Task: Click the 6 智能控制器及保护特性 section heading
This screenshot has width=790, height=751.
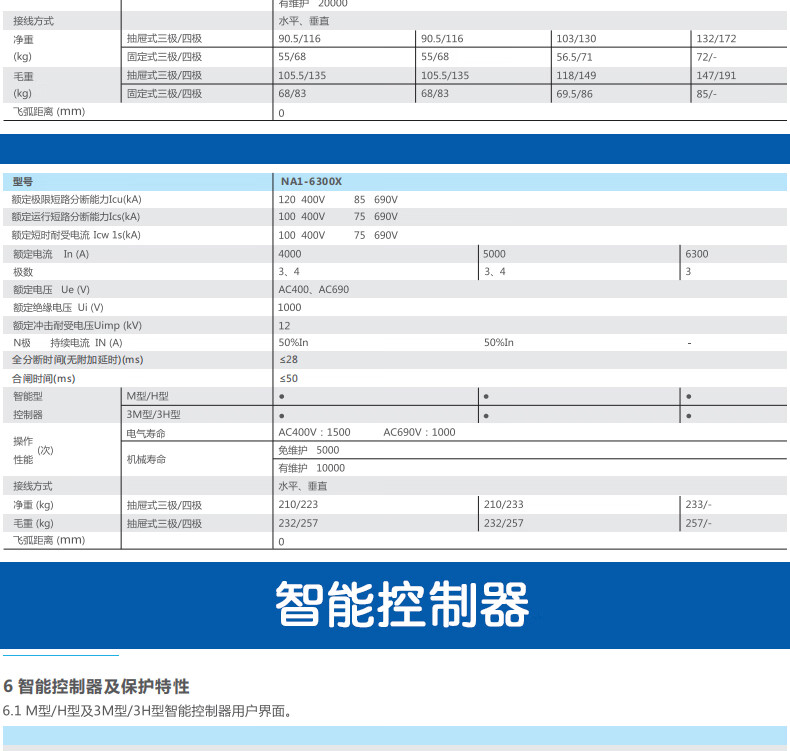Action: point(97,687)
